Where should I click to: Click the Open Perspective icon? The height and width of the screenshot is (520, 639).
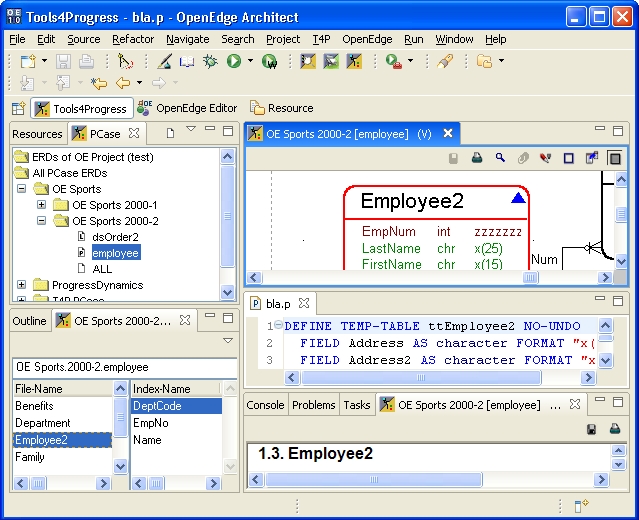point(19,108)
